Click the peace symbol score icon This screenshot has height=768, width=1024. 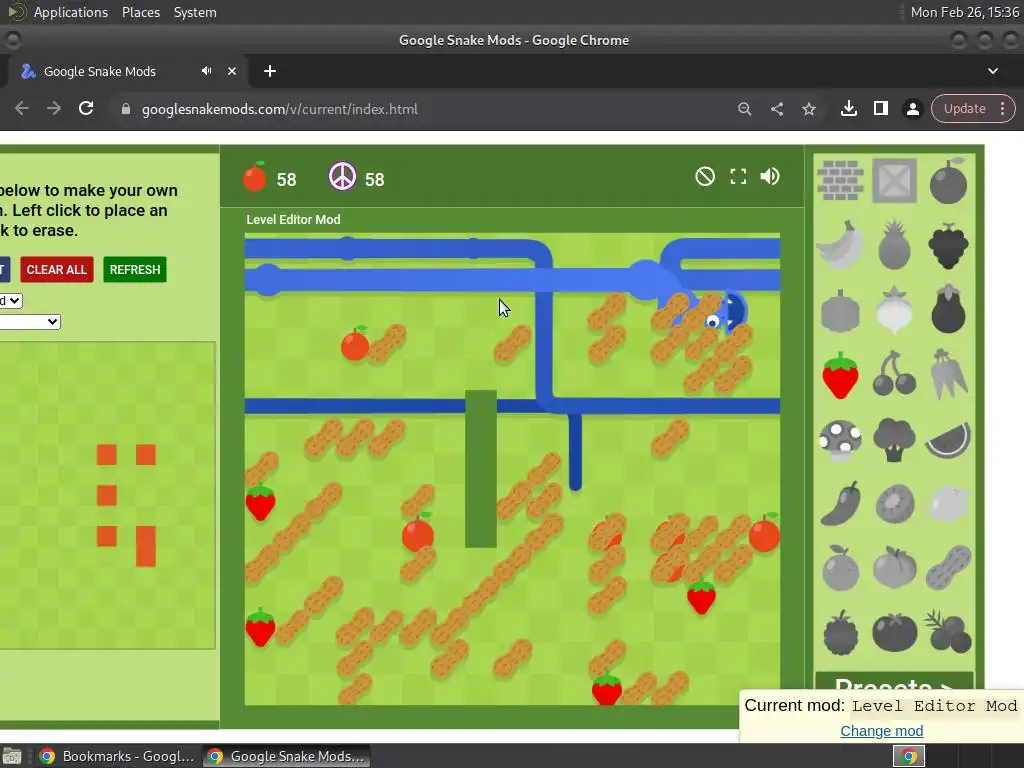[342, 177]
